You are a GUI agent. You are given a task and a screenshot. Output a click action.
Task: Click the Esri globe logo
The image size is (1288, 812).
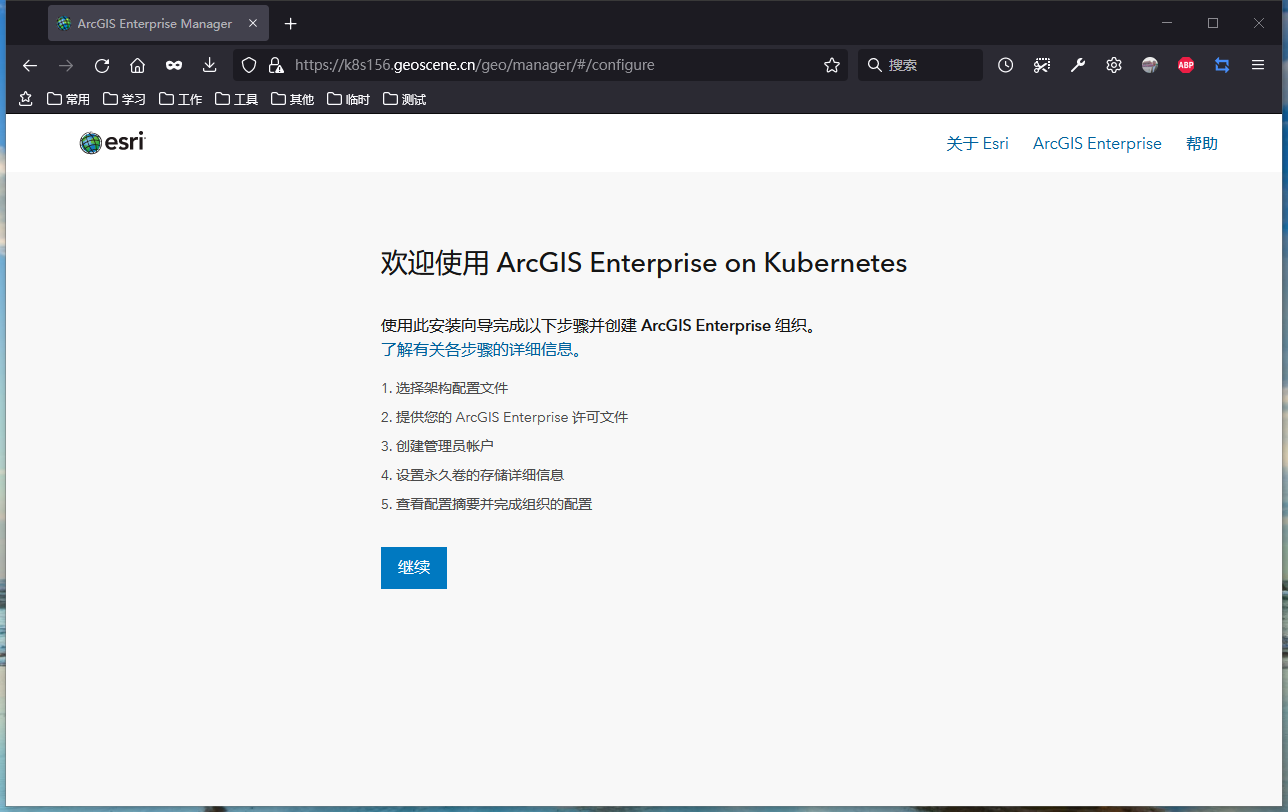click(112, 143)
